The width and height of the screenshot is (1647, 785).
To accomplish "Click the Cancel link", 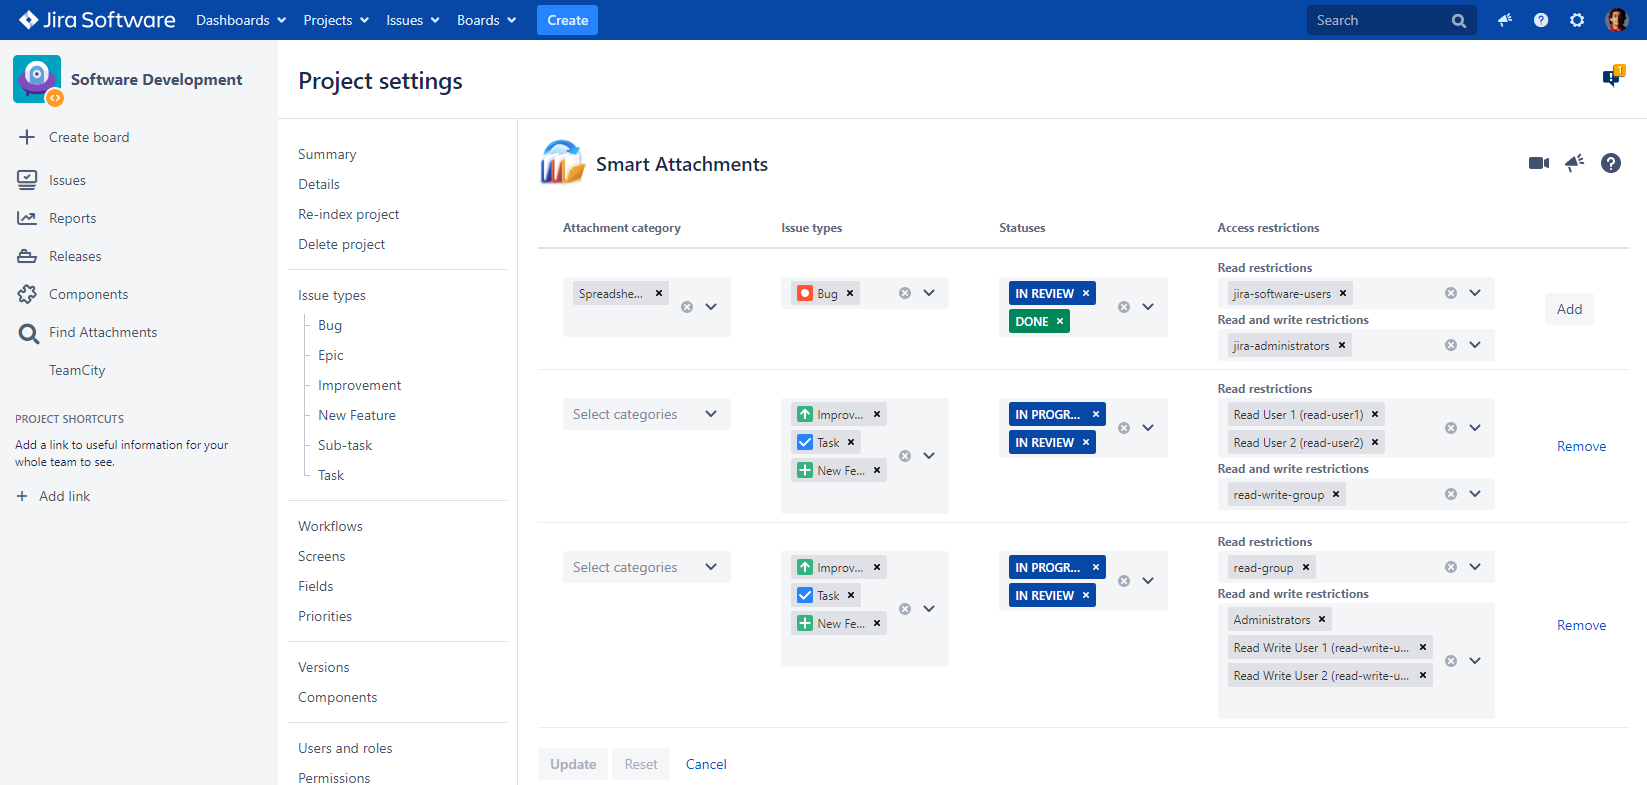I will pos(706,764).
